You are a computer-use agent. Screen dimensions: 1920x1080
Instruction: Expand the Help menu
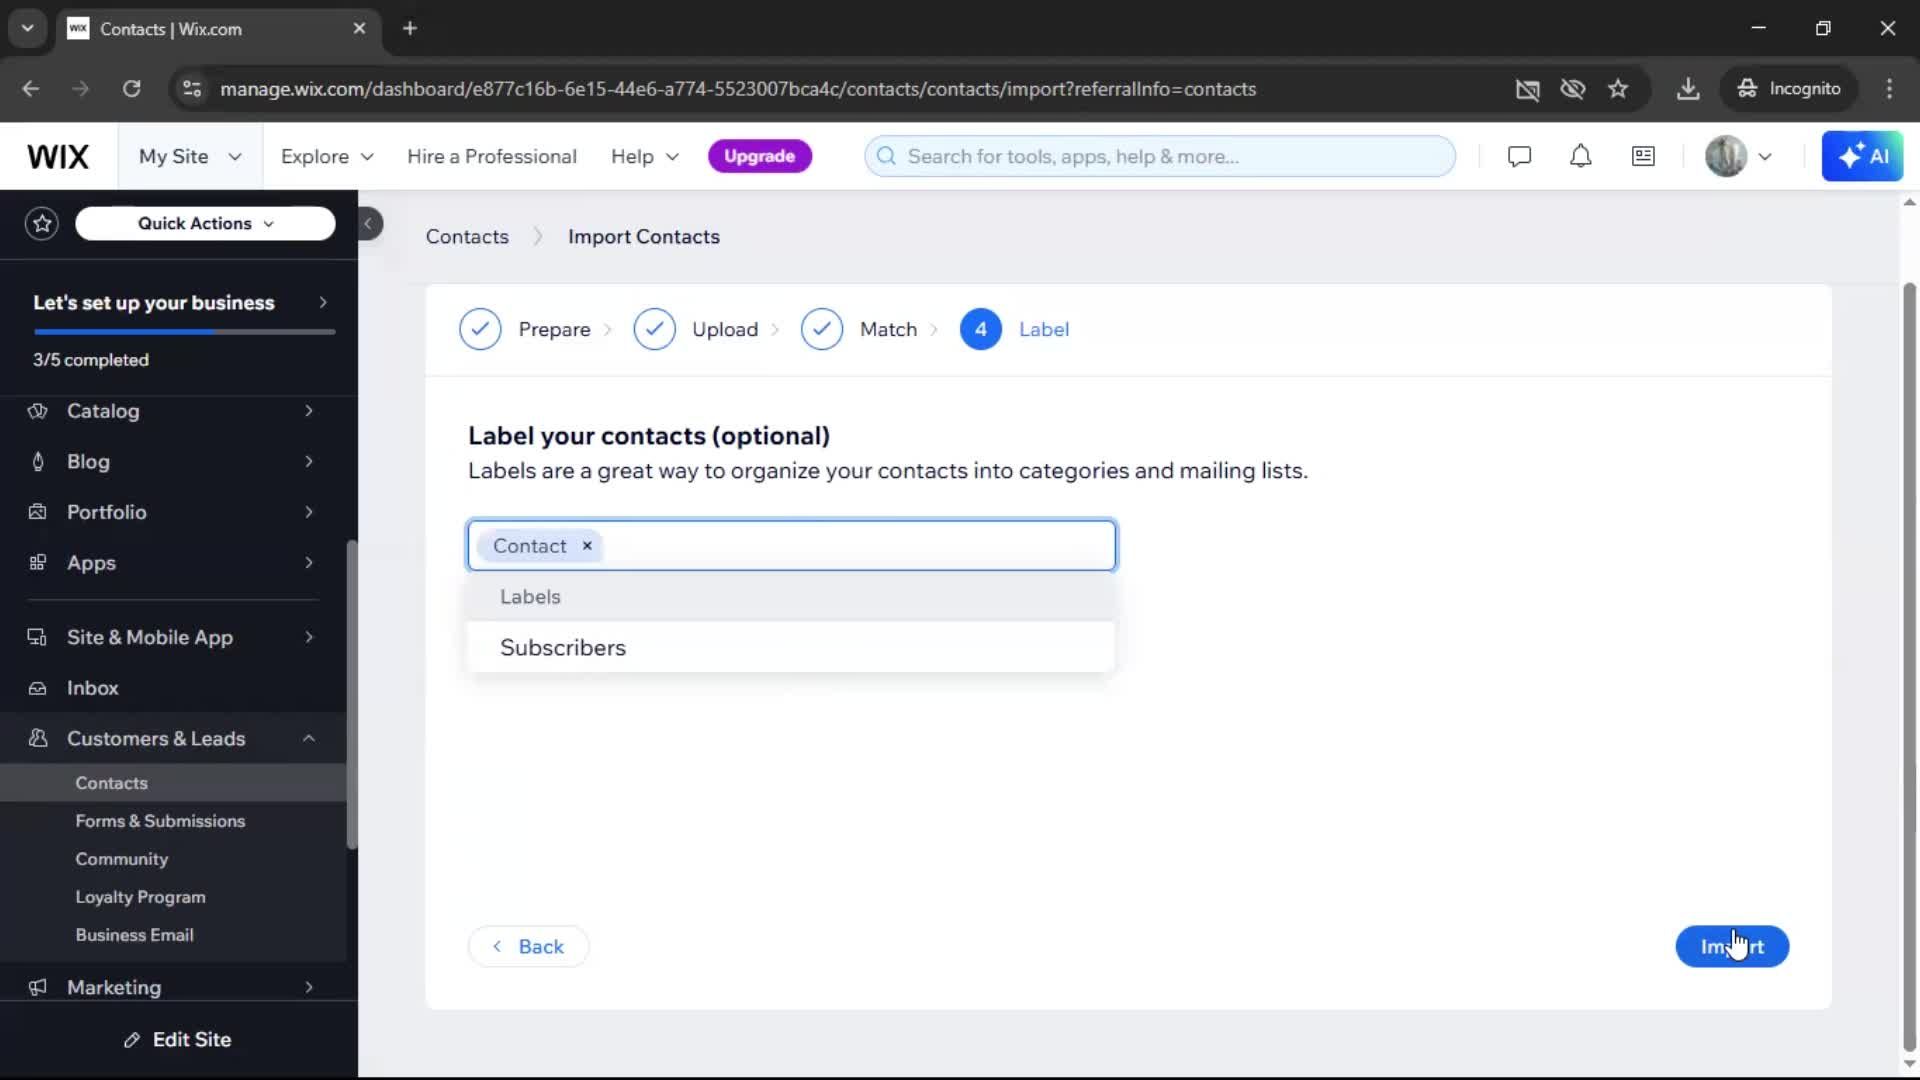(x=645, y=156)
